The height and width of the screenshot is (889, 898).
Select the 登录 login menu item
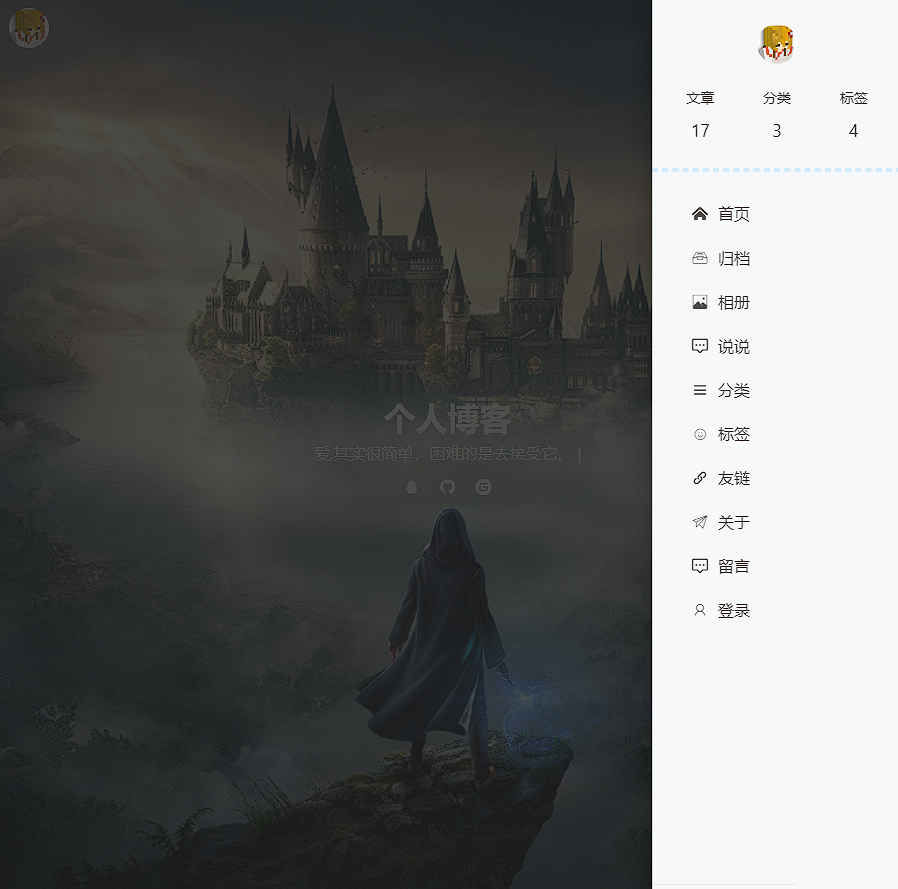click(732, 610)
